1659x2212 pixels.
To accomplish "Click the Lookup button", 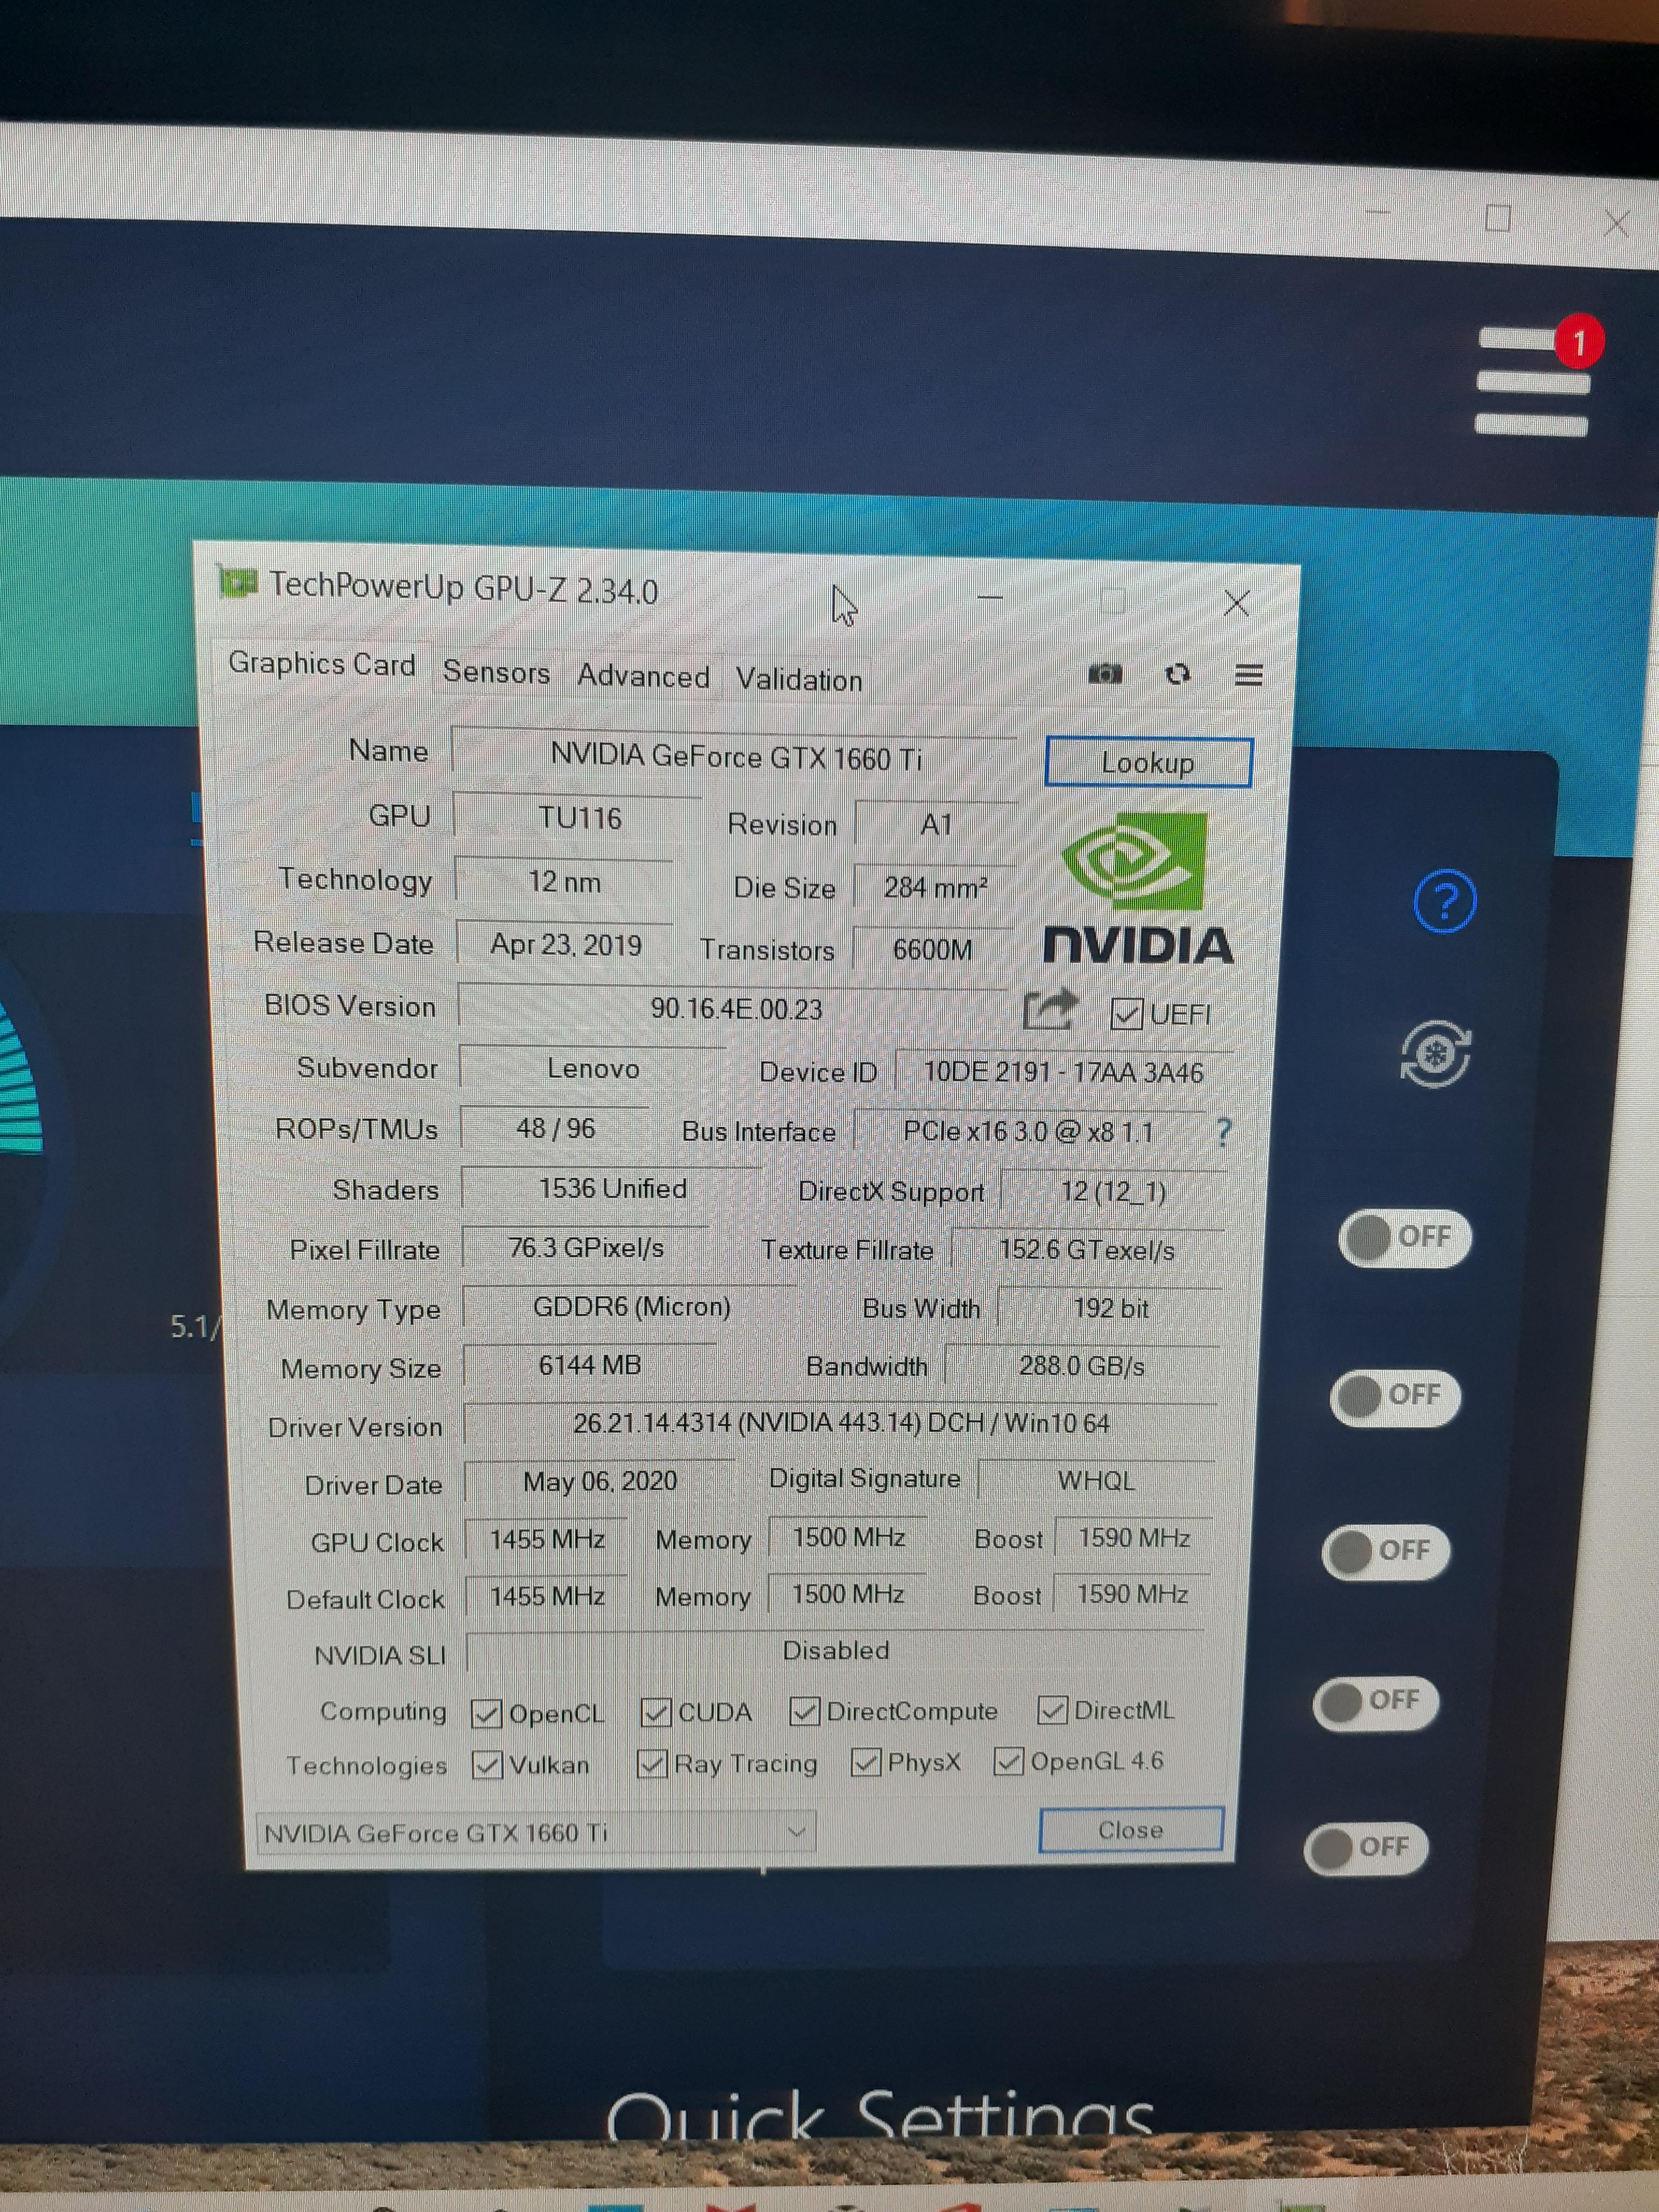I will 1148,762.
